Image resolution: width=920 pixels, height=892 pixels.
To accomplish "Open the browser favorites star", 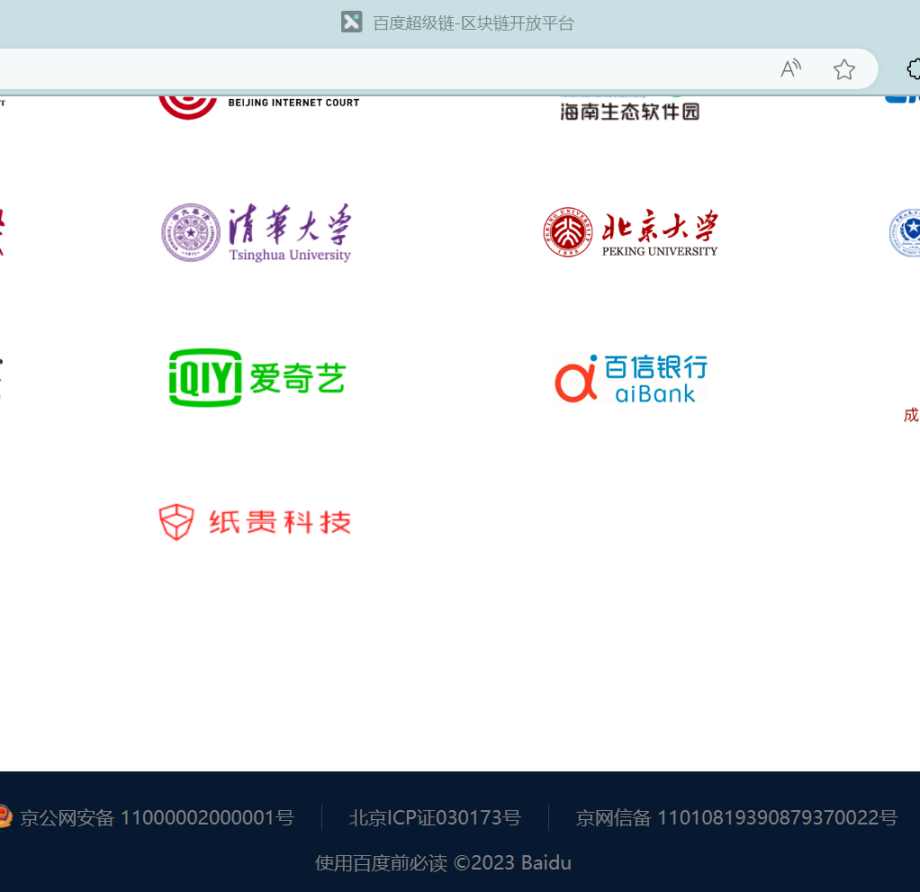I will pyautogui.click(x=843, y=69).
